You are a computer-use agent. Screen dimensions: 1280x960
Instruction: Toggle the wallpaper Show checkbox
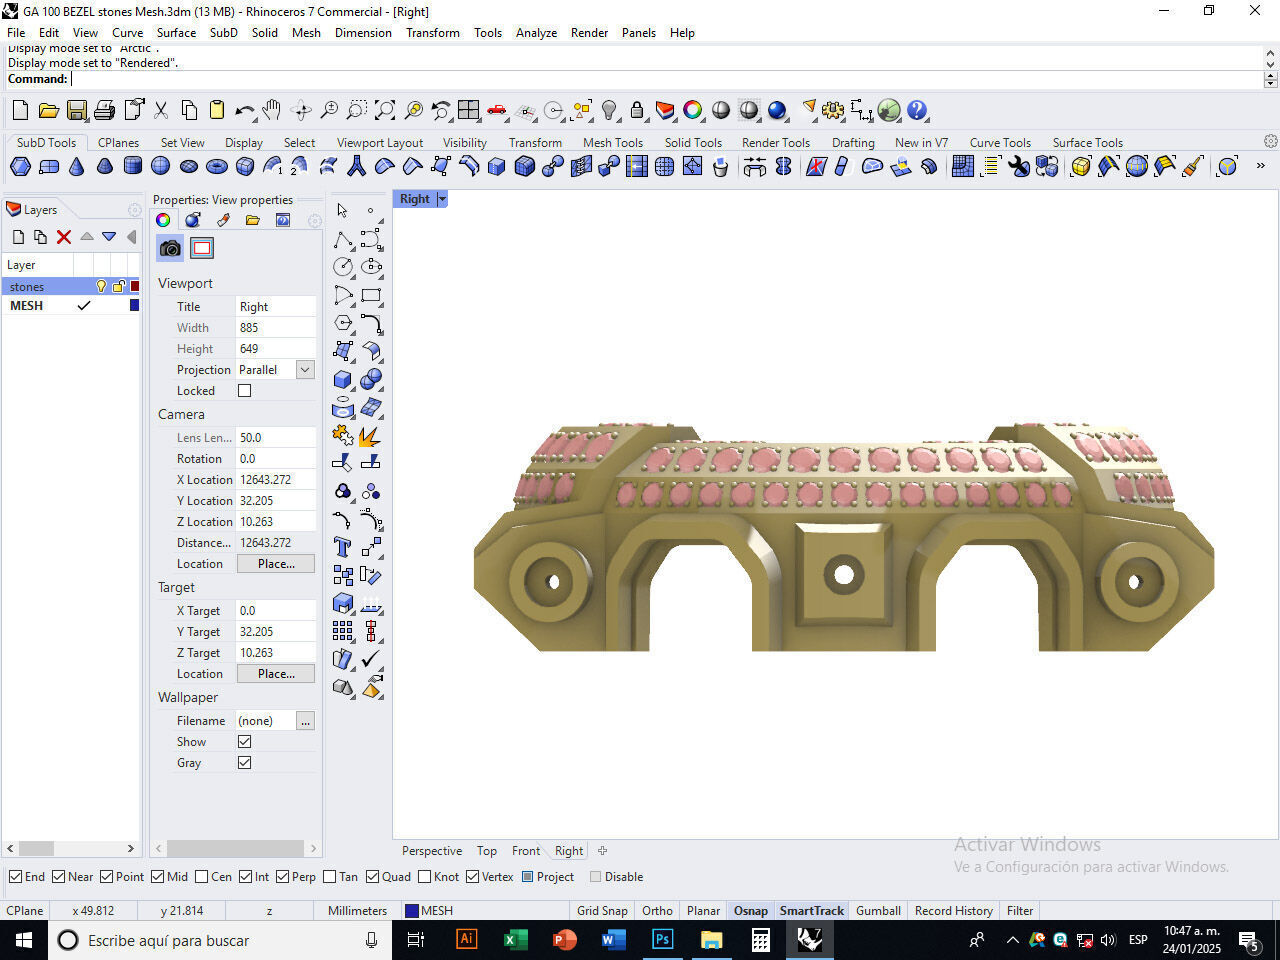click(244, 742)
